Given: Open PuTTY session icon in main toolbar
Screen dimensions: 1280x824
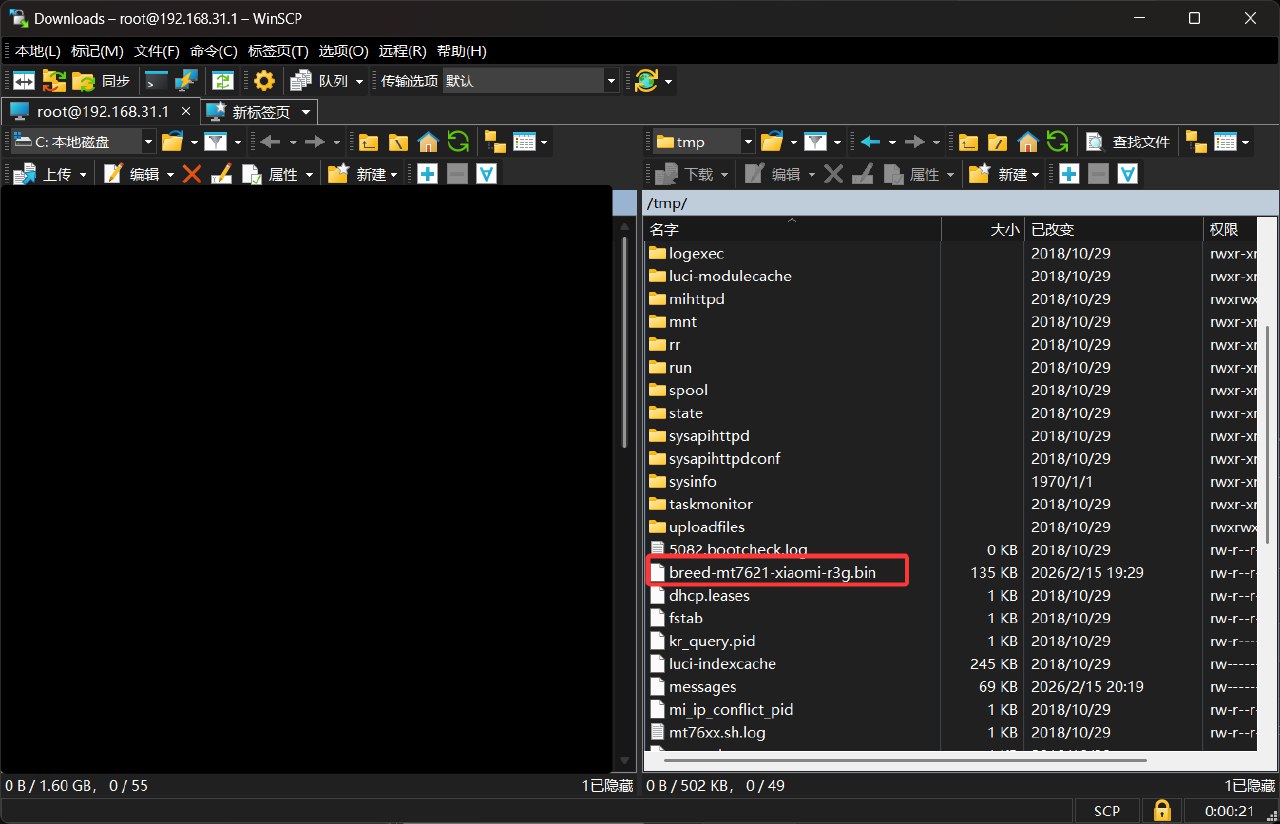Looking at the screenshot, I should tap(186, 81).
